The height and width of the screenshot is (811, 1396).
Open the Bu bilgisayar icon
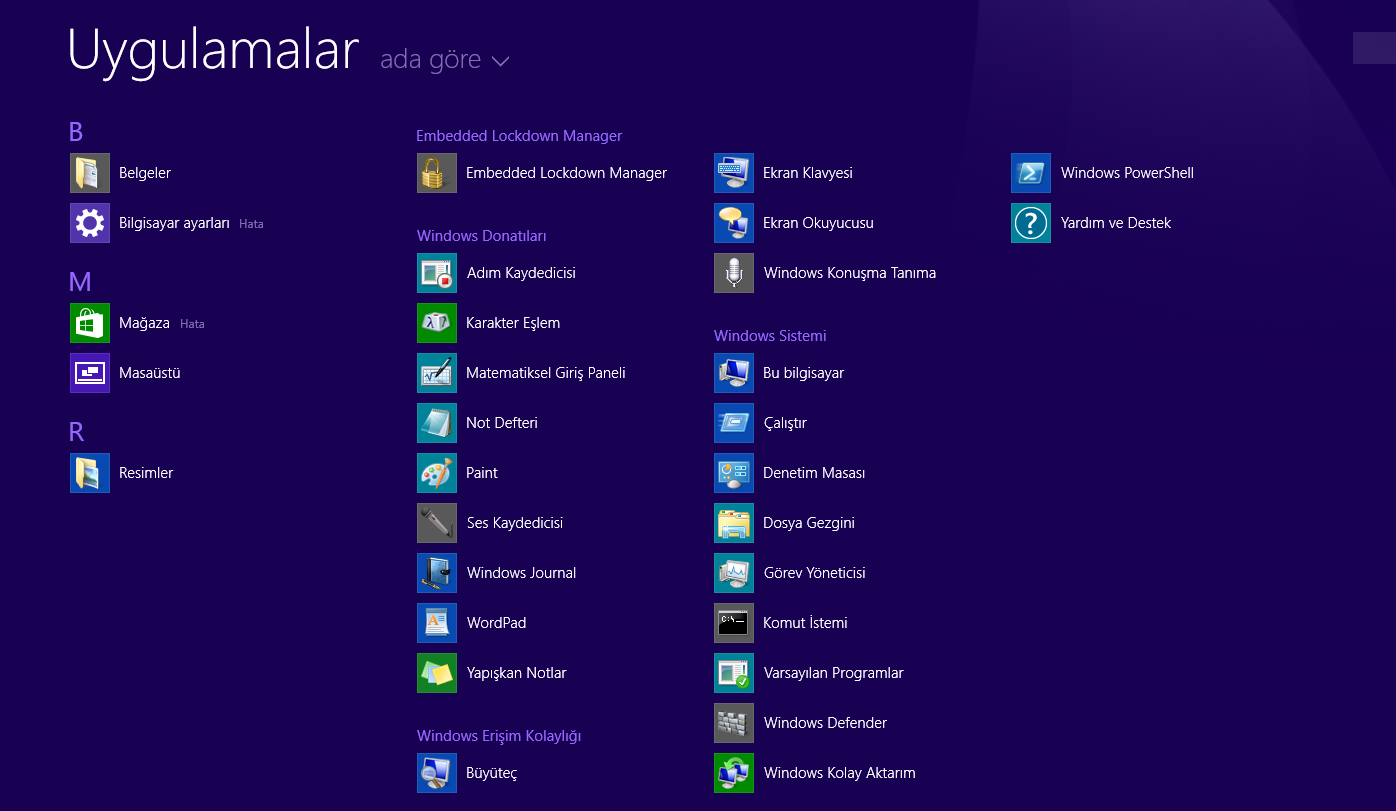coord(734,373)
